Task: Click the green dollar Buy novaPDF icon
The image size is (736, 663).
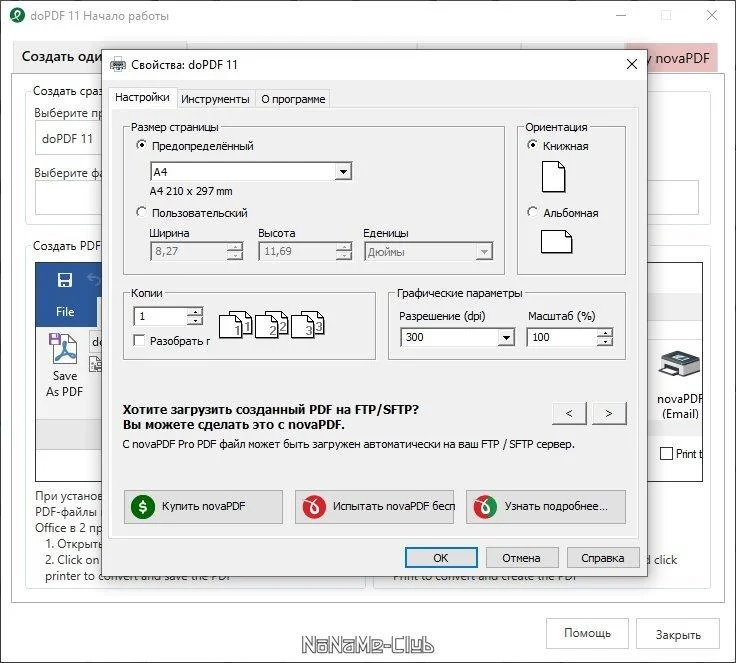Action: (143, 507)
